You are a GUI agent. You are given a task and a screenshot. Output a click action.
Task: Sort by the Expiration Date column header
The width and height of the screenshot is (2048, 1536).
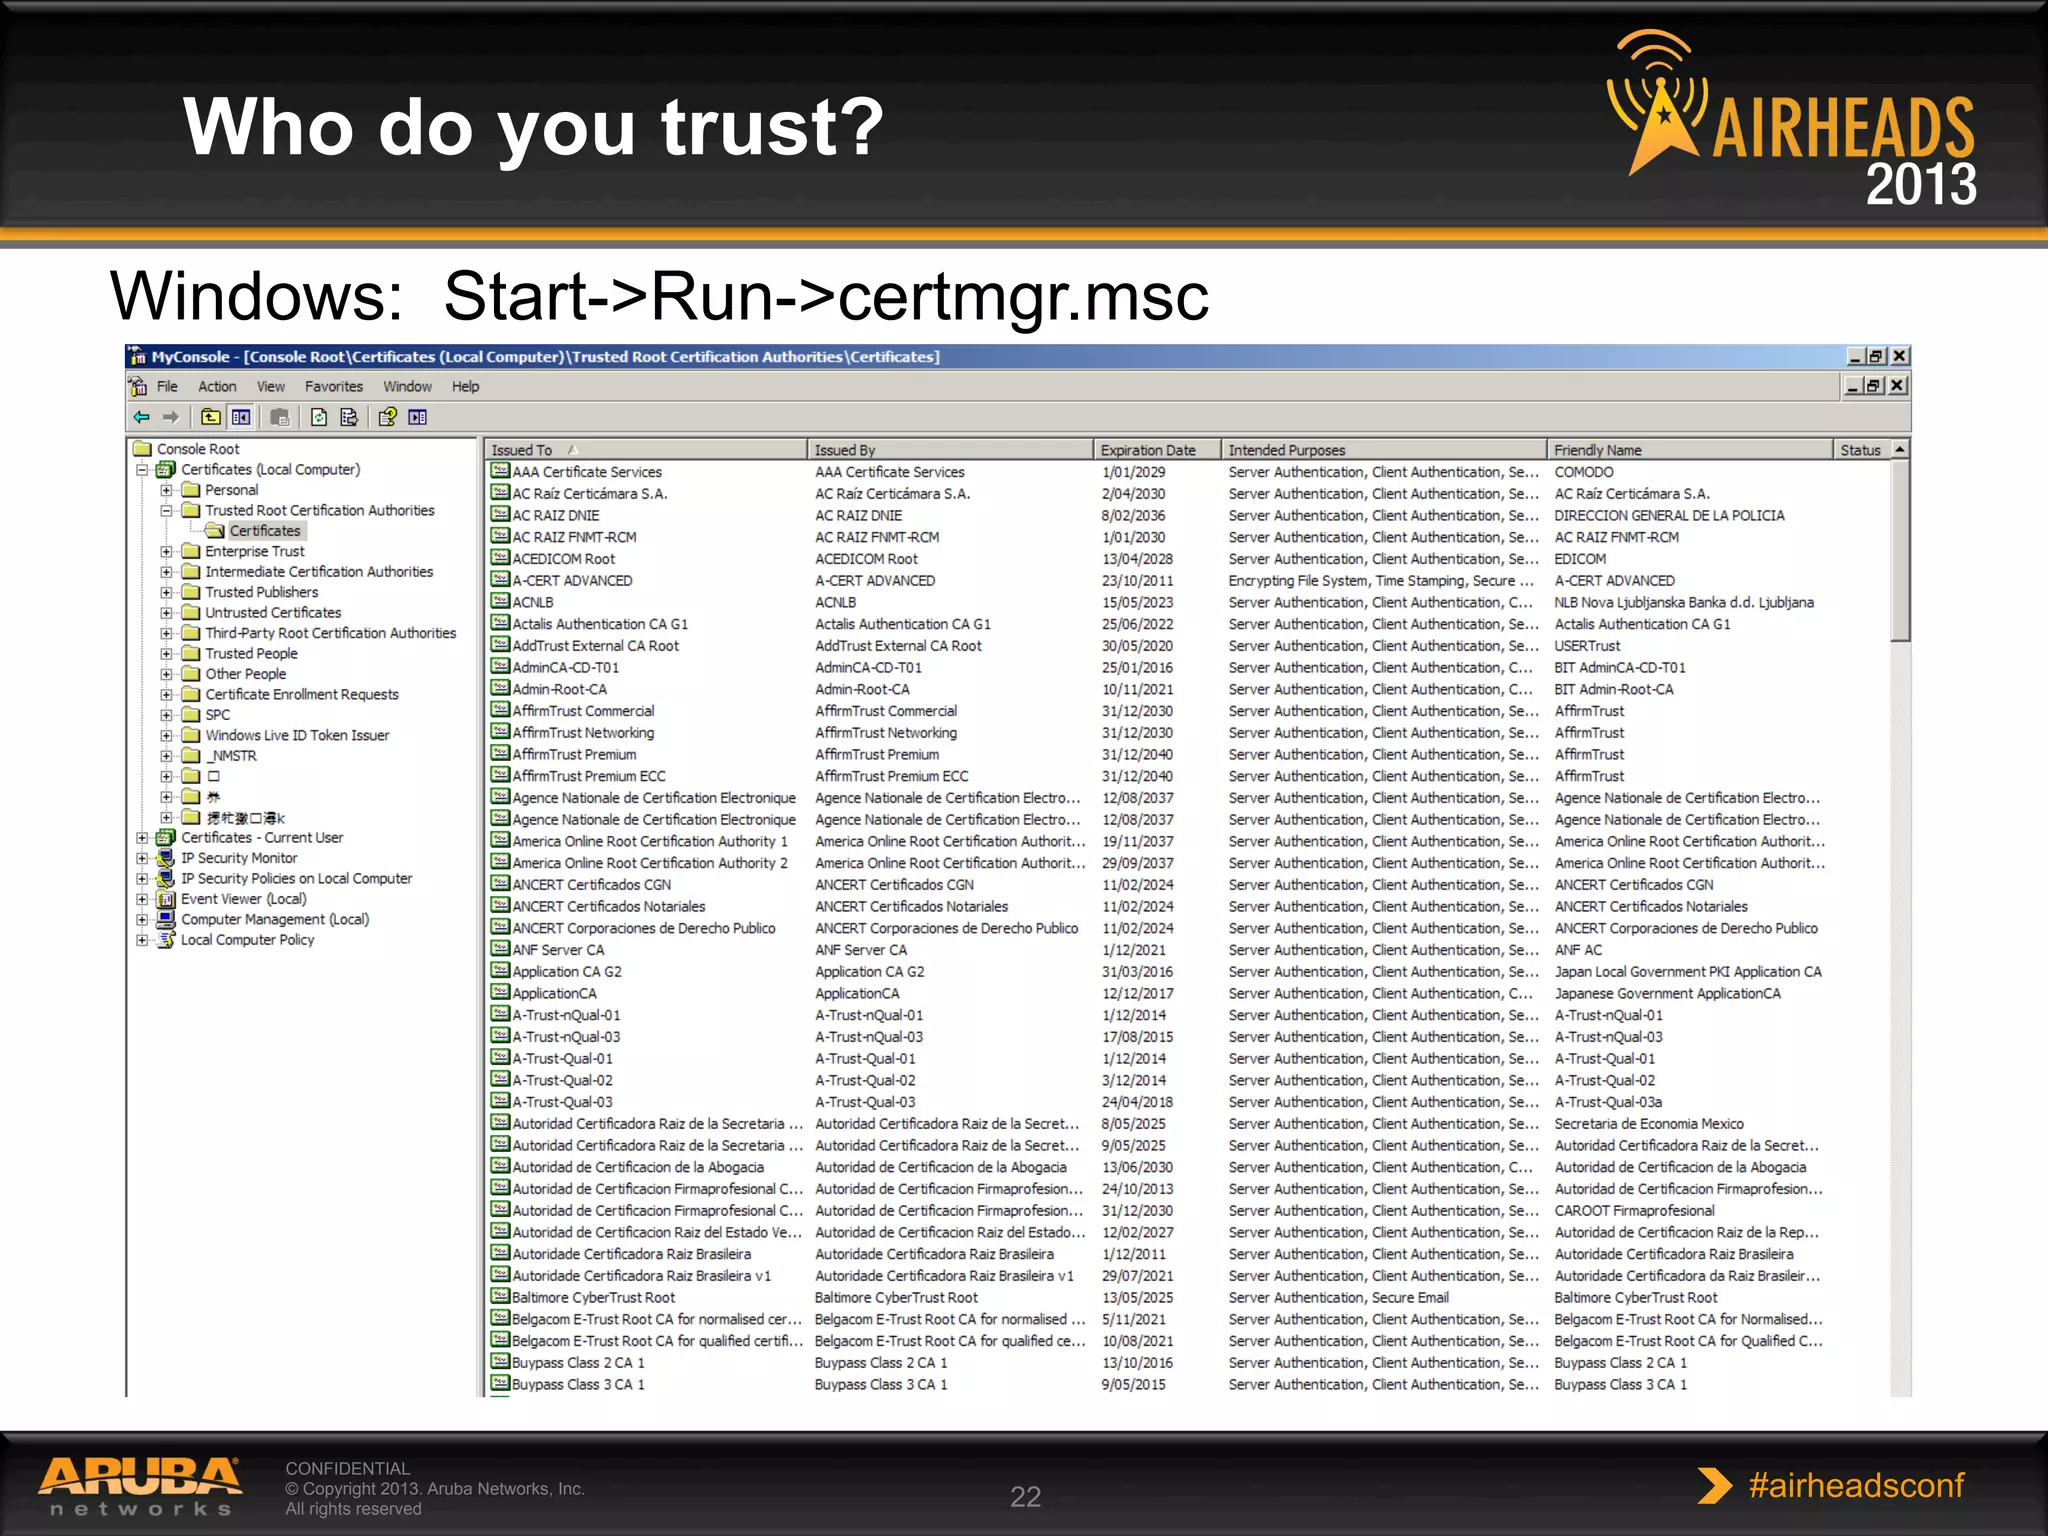click(1157, 450)
